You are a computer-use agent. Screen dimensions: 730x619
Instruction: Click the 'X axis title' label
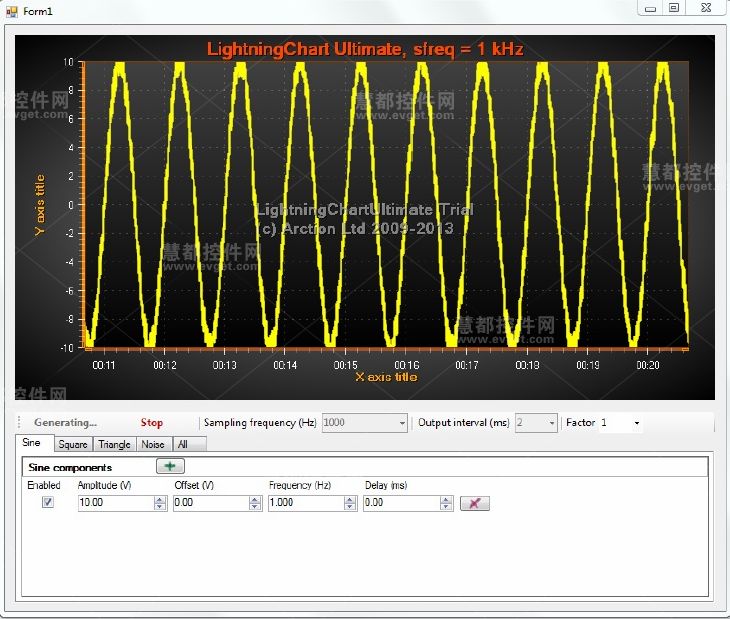tap(386, 377)
